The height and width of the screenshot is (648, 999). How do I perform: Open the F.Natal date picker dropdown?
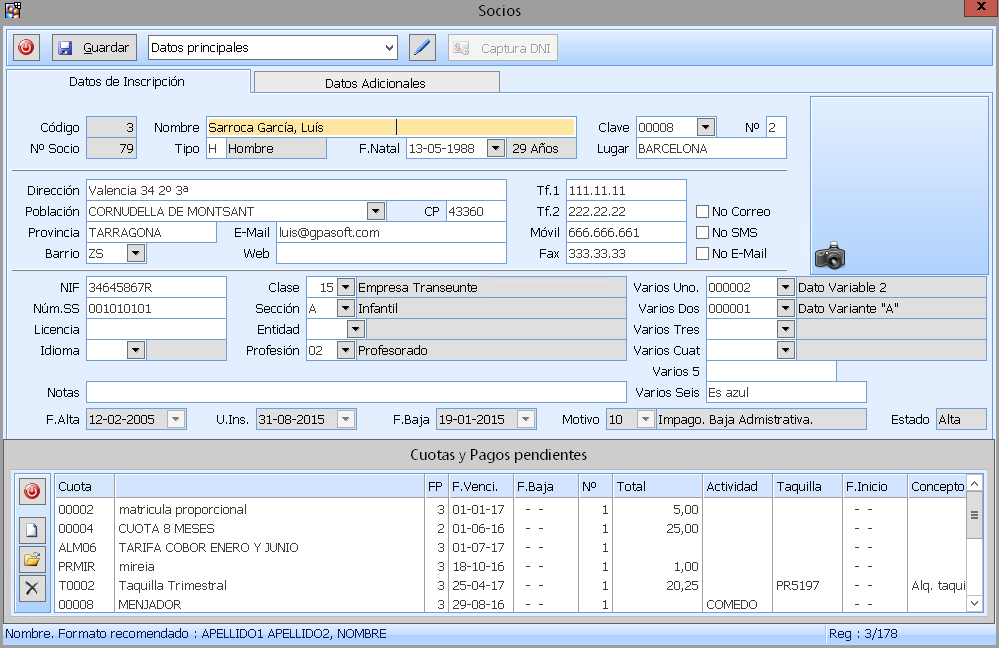click(494, 148)
